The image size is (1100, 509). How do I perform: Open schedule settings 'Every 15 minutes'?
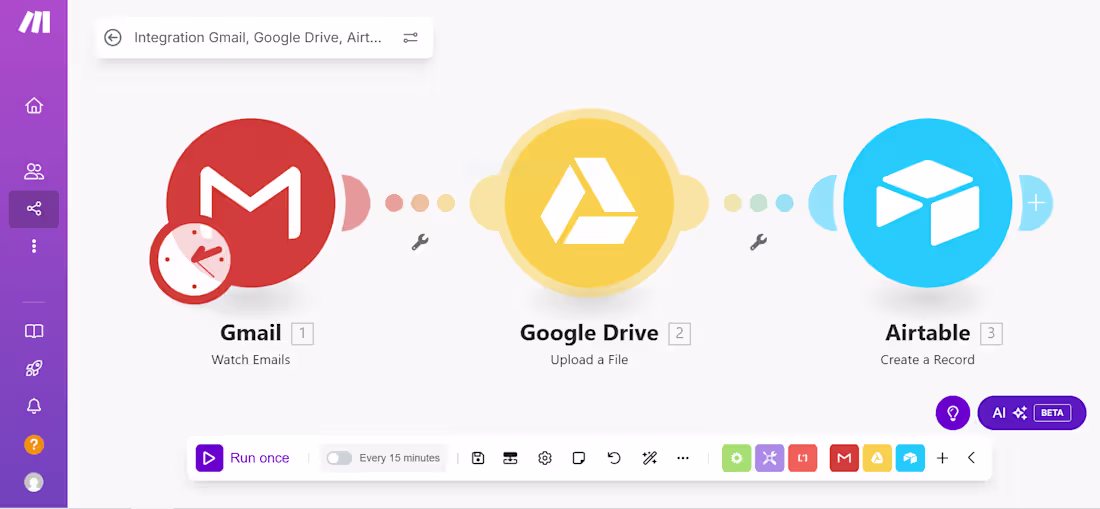[399, 458]
